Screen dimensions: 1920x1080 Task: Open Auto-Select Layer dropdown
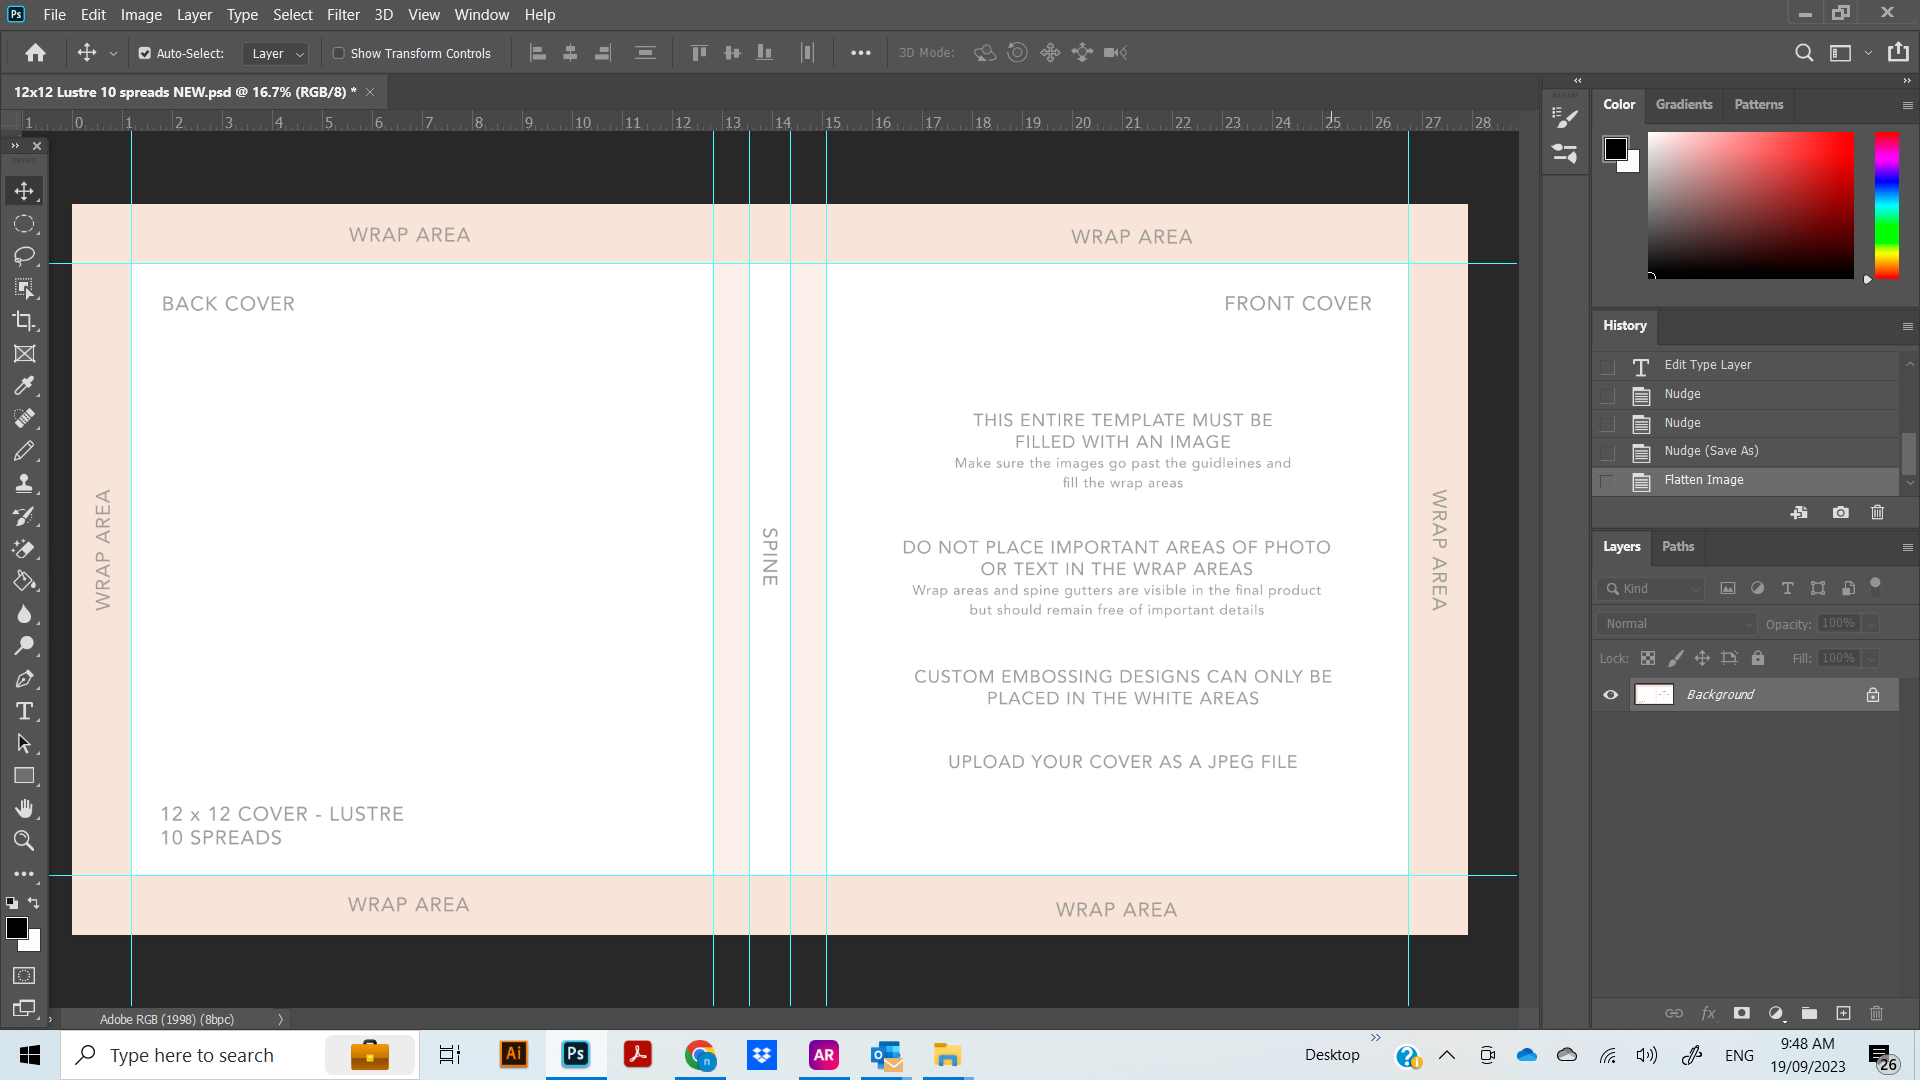277,53
